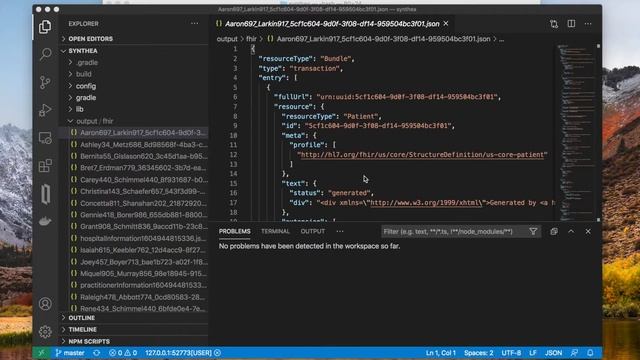The image size is (640, 360).
Task: Switch to the TERMINAL tab
Action: 275,231
